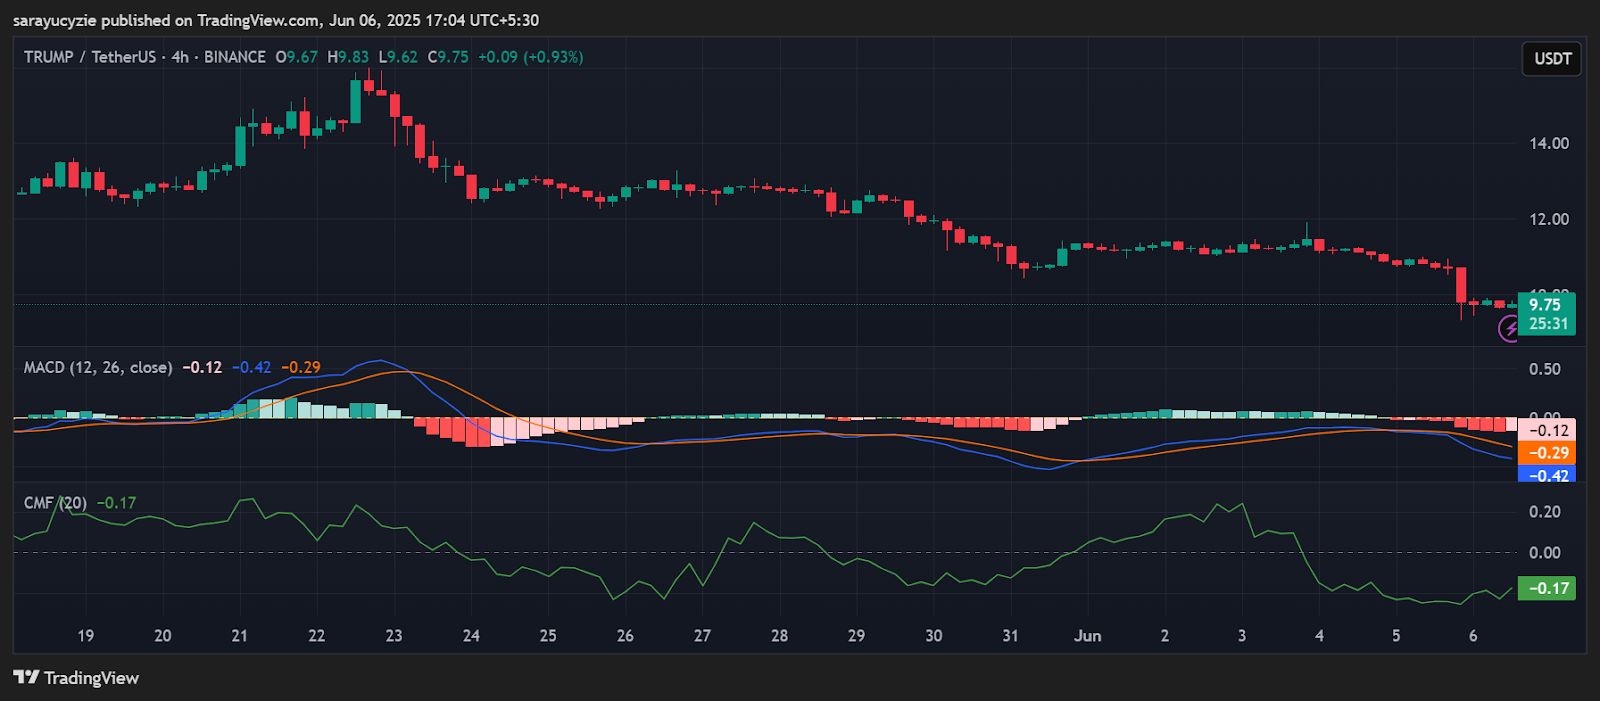1600x701 pixels.
Task: Click the close value C9.75
Action: pos(448,57)
